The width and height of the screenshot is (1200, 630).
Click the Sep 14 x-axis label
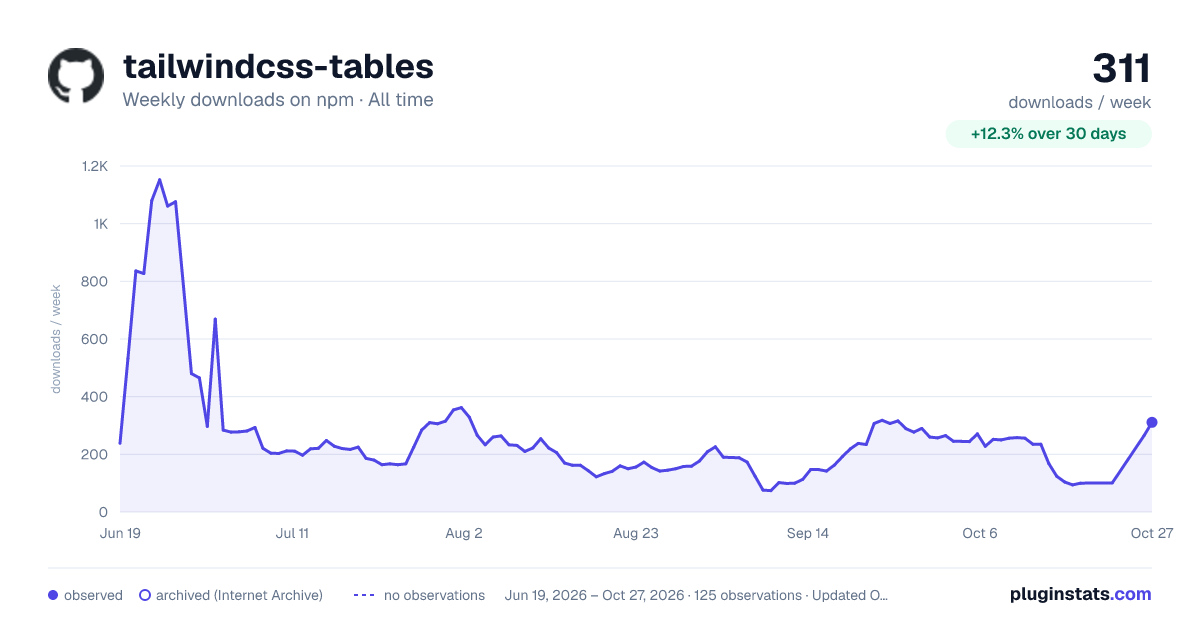click(808, 533)
